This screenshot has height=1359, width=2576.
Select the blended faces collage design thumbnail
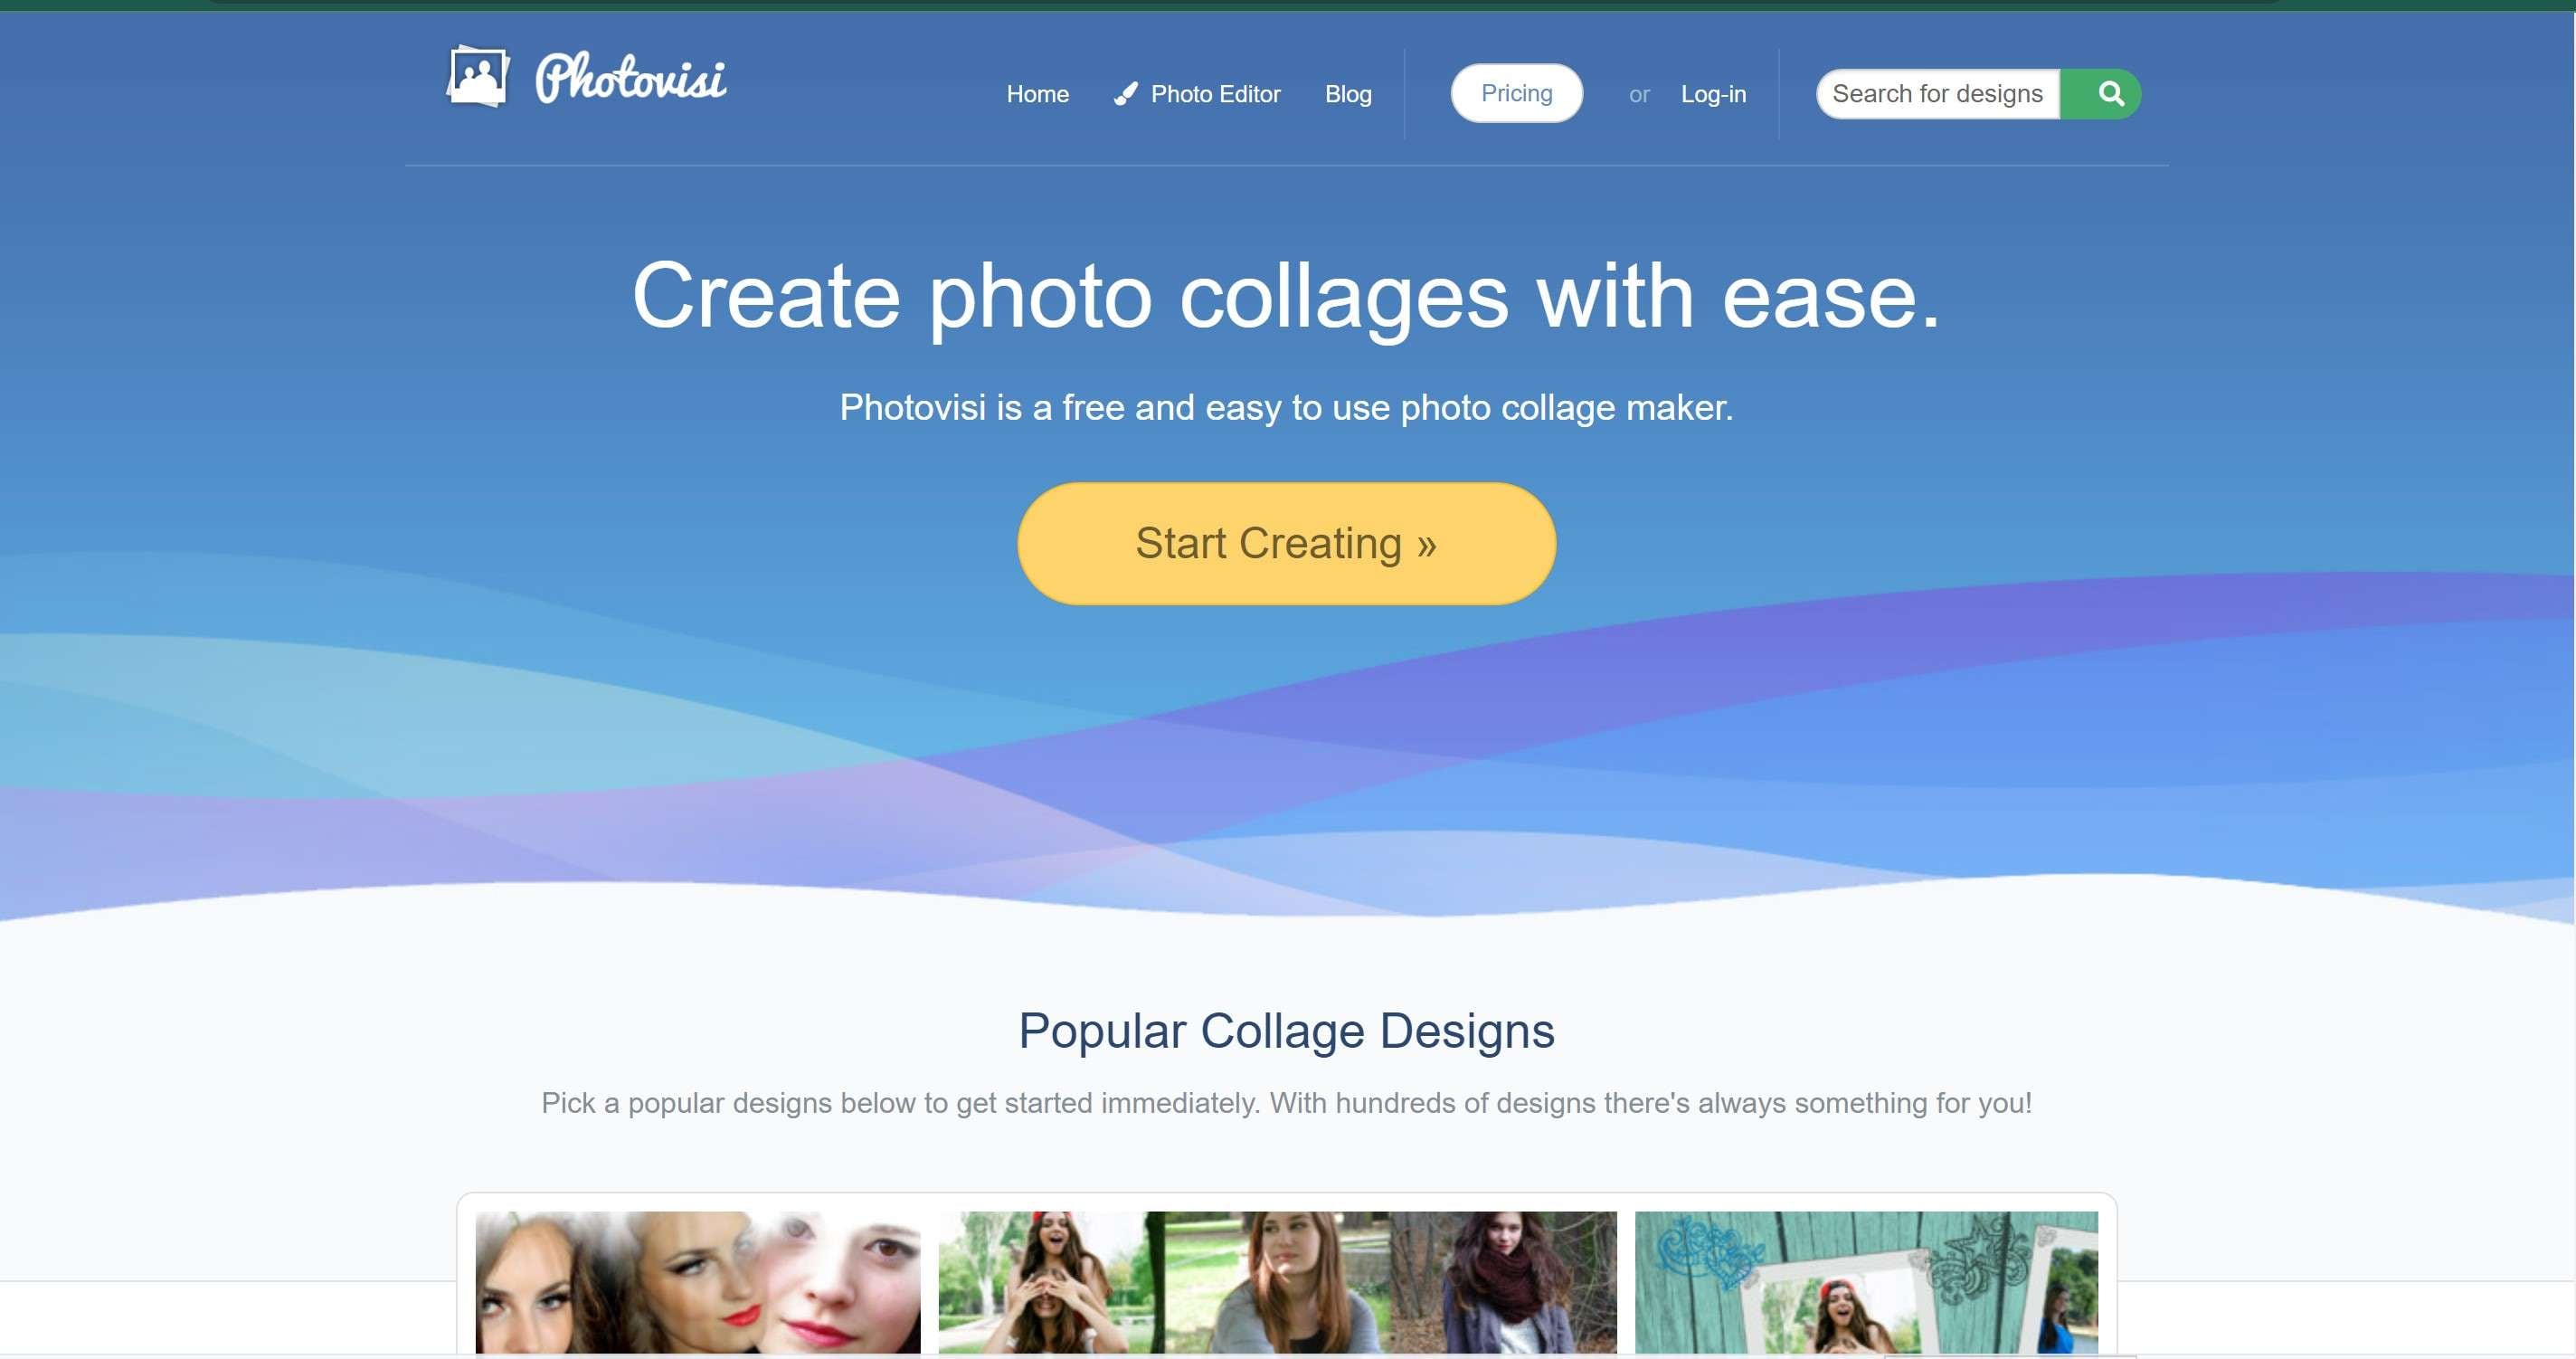[x=698, y=1282]
